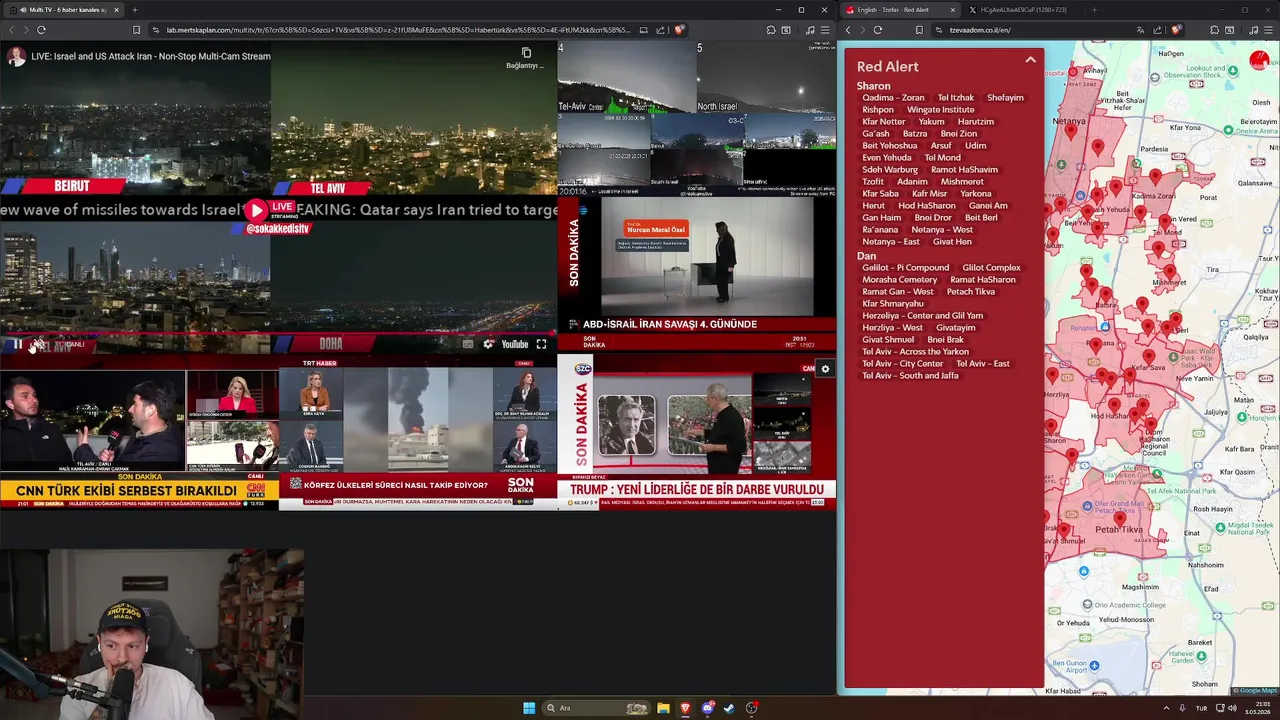Click the CNN Türk stream thumbnail
Screen dimensions: 1280x720
coord(139,433)
